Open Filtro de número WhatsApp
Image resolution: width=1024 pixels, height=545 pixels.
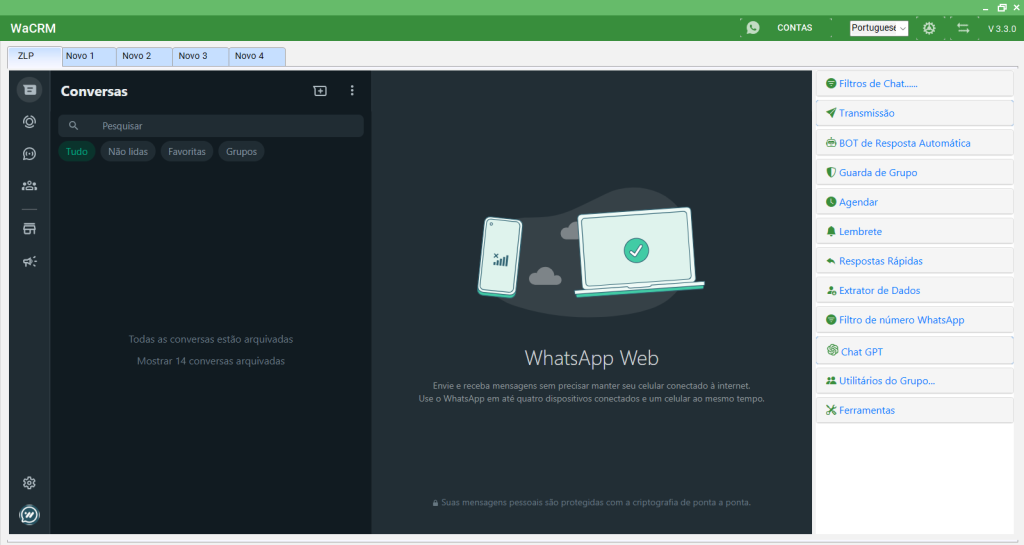pyautogui.click(x=914, y=320)
